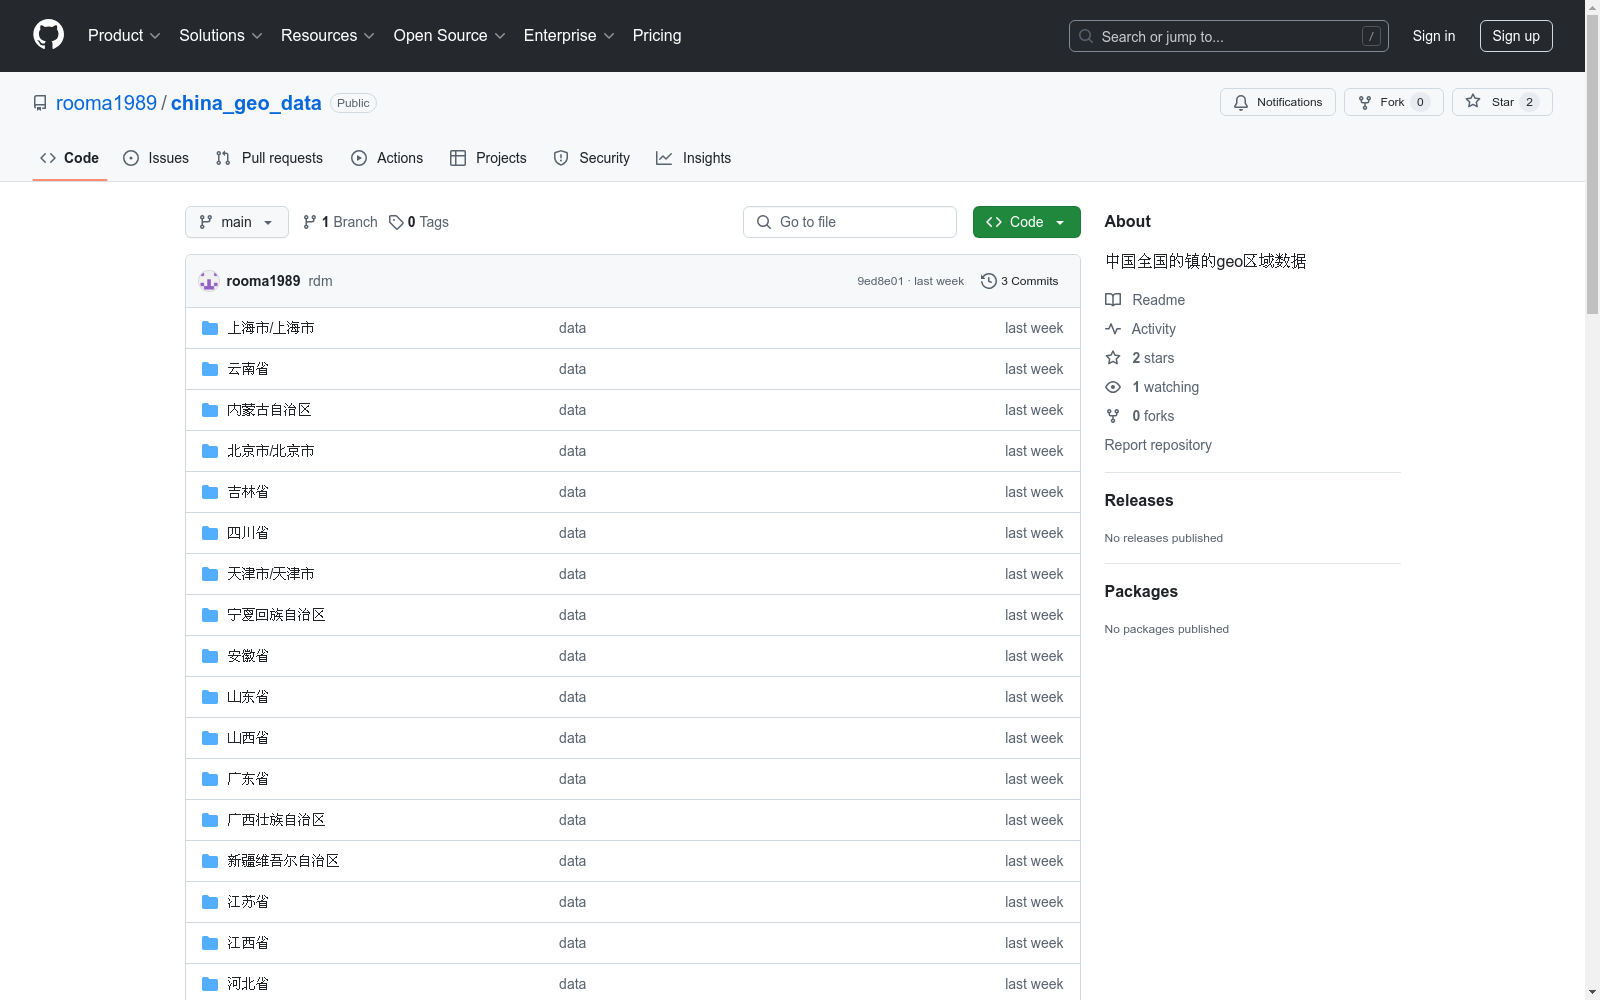Click the book icon beside Readme
This screenshot has width=1600, height=1000.
1113,300
